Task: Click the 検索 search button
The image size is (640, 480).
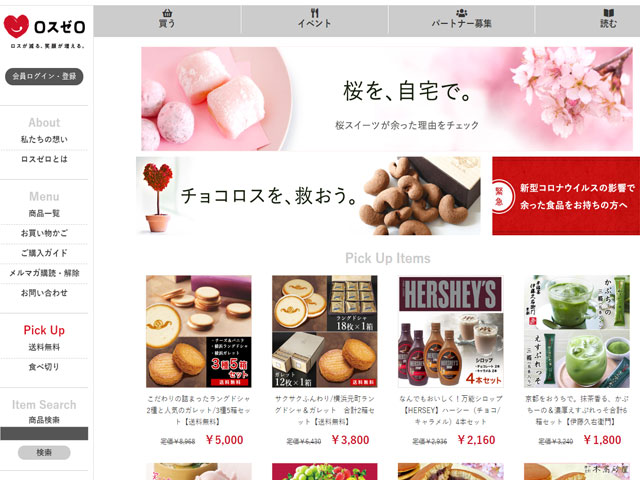Action: point(44,452)
